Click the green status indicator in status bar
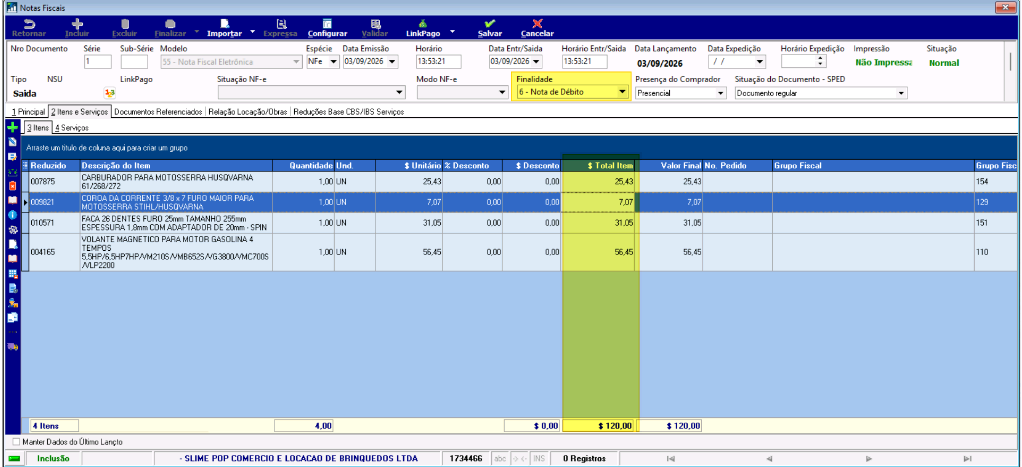1022x467 pixels. click(x=14, y=459)
